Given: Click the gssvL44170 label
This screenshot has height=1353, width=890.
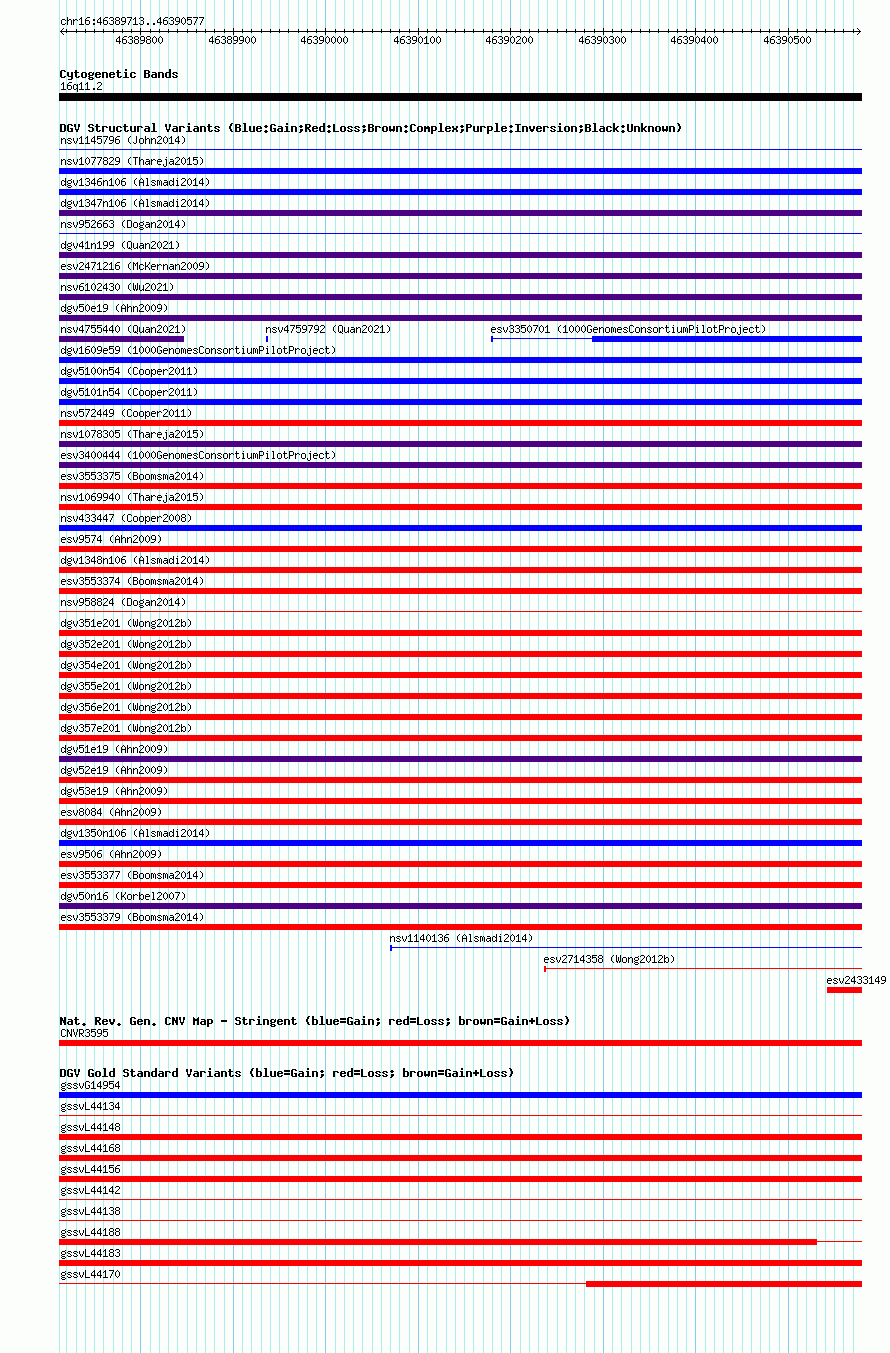Looking at the screenshot, I should [x=90, y=1274].
